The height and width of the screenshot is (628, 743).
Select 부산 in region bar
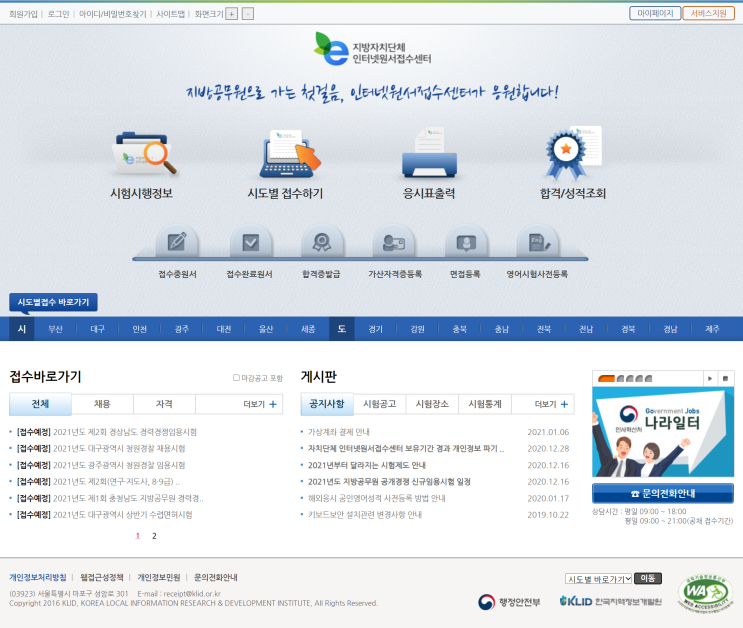(55, 329)
